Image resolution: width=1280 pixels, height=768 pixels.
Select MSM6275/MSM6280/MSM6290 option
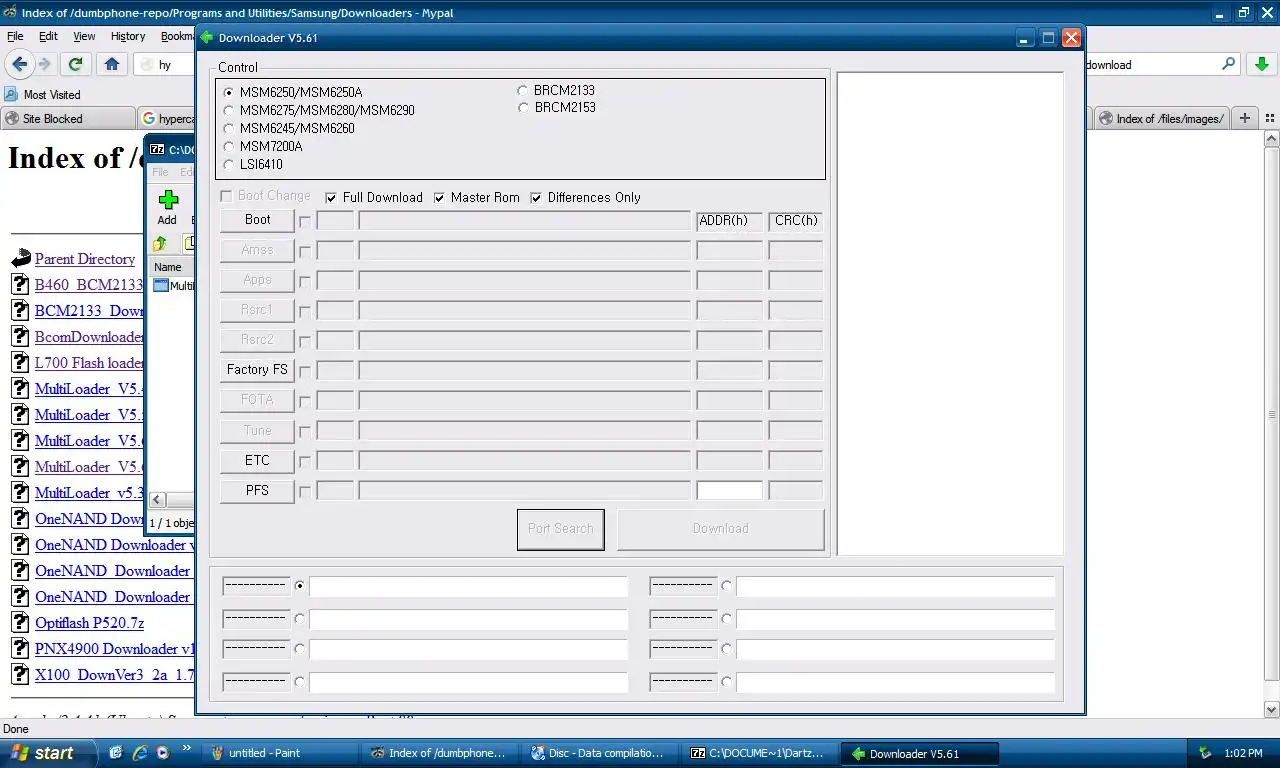229,110
